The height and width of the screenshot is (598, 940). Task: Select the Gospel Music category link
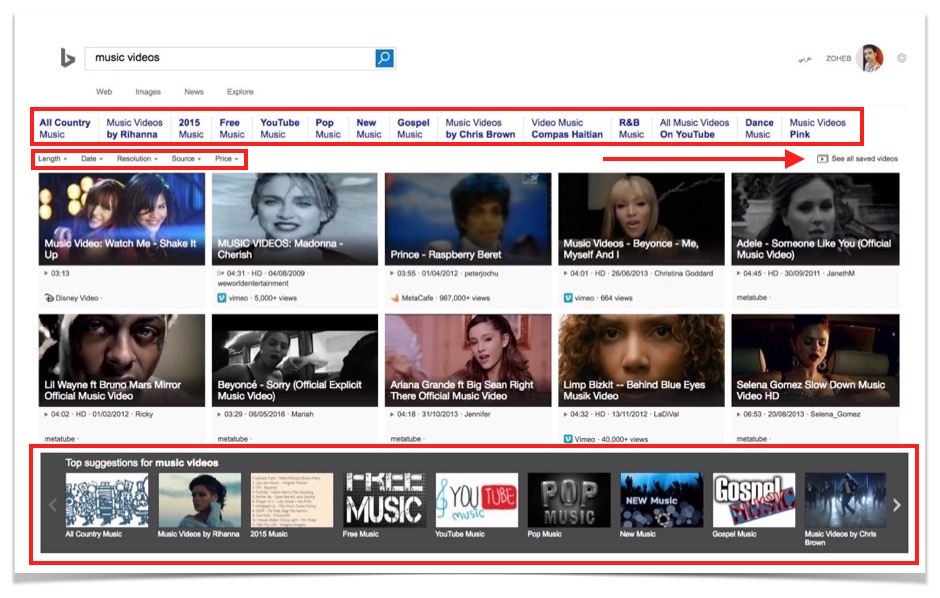click(x=413, y=129)
